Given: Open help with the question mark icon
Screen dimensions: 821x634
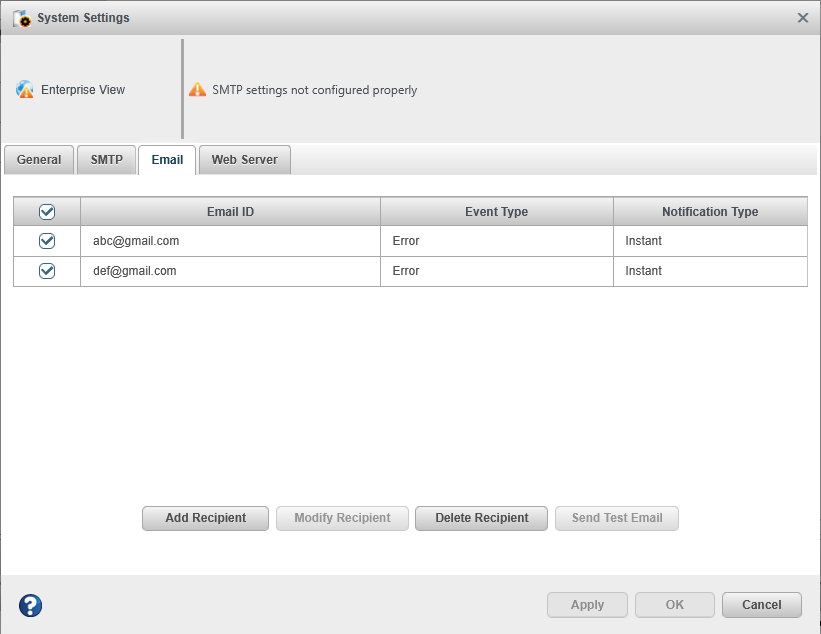Looking at the screenshot, I should pyautogui.click(x=31, y=605).
